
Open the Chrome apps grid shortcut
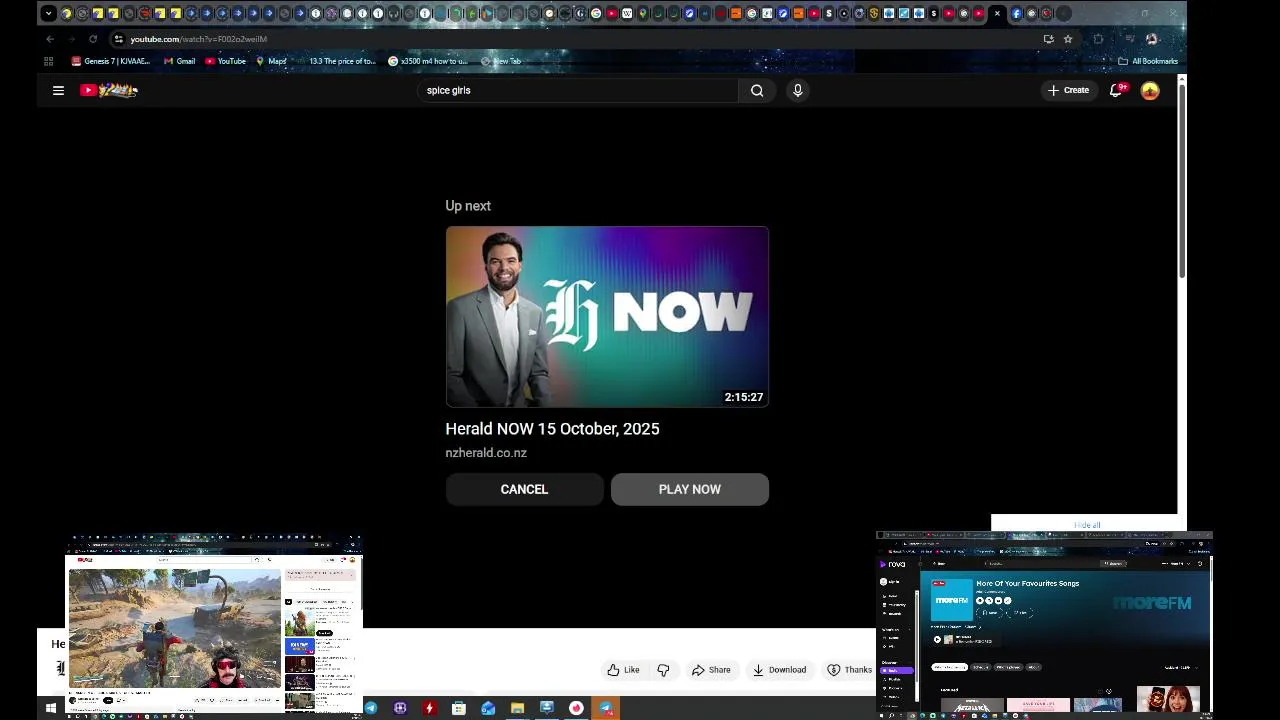48,61
